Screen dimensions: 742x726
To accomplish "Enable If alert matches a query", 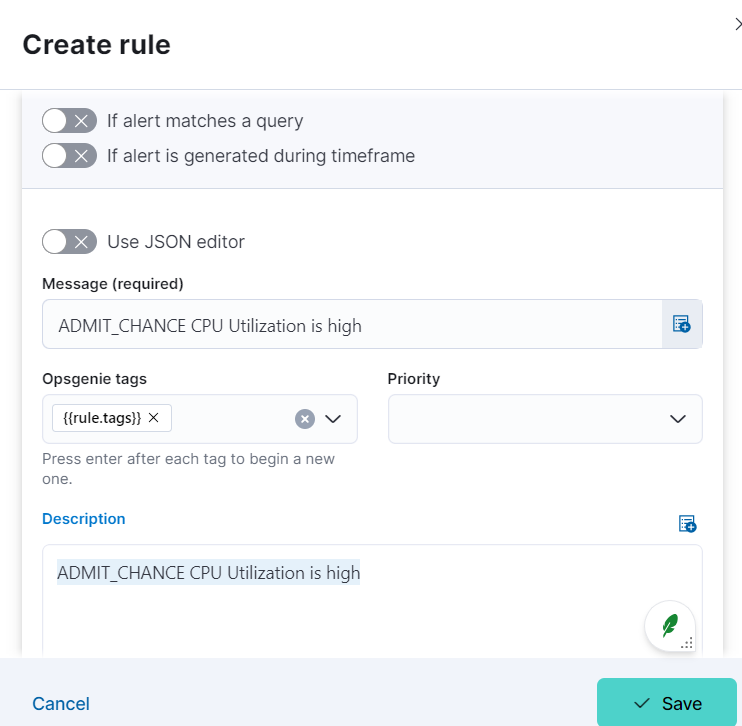I will coord(69,121).
